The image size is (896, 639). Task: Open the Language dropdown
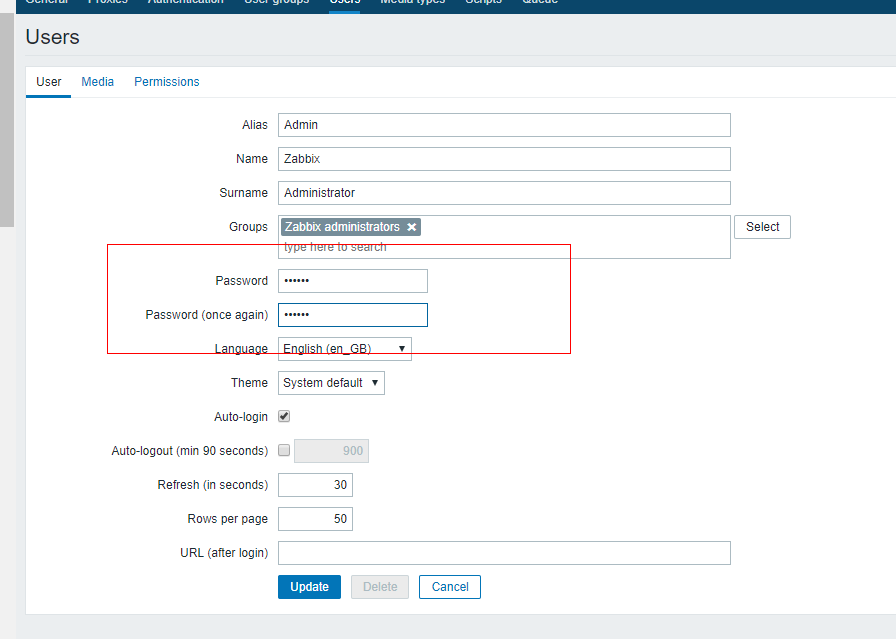(x=344, y=349)
